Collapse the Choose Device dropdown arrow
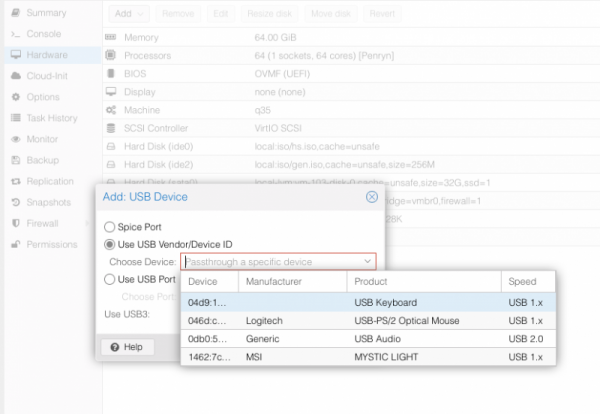 tap(368, 262)
